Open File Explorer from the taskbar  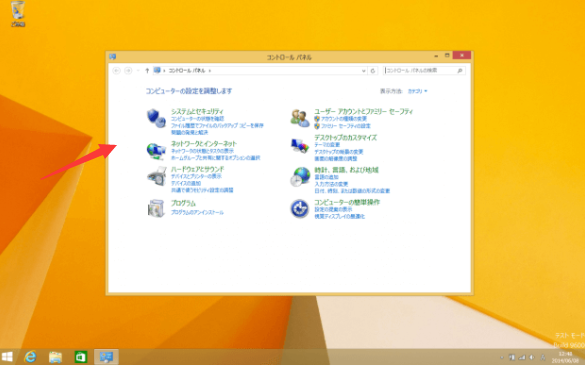click(55, 357)
